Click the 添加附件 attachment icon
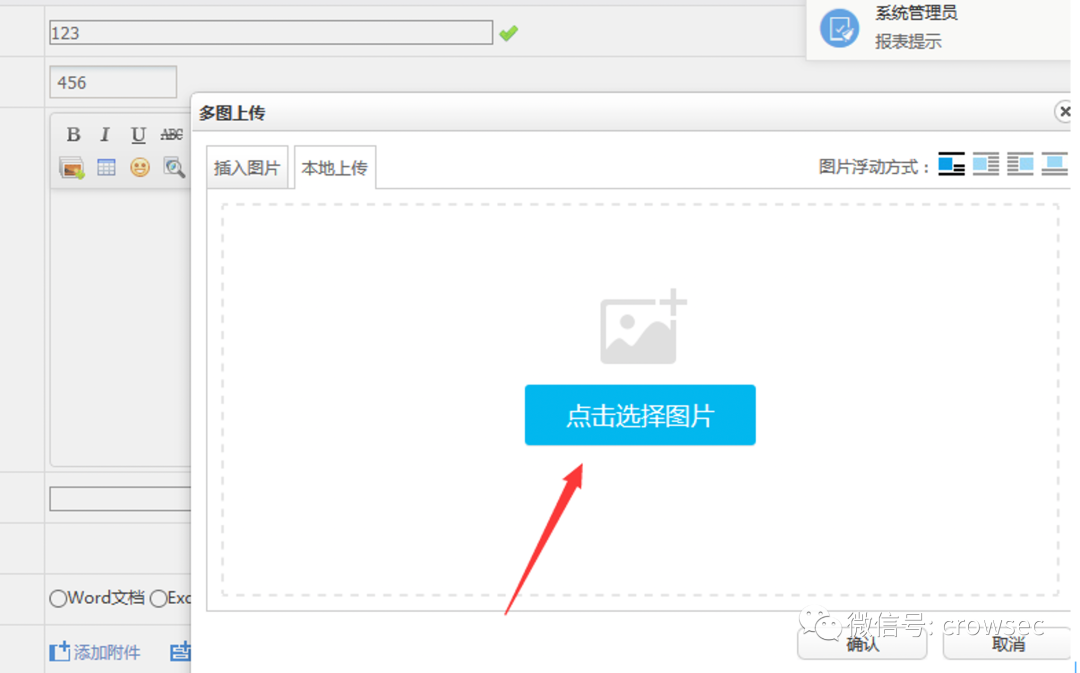Viewport: 1080px width, 673px height. (60, 651)
